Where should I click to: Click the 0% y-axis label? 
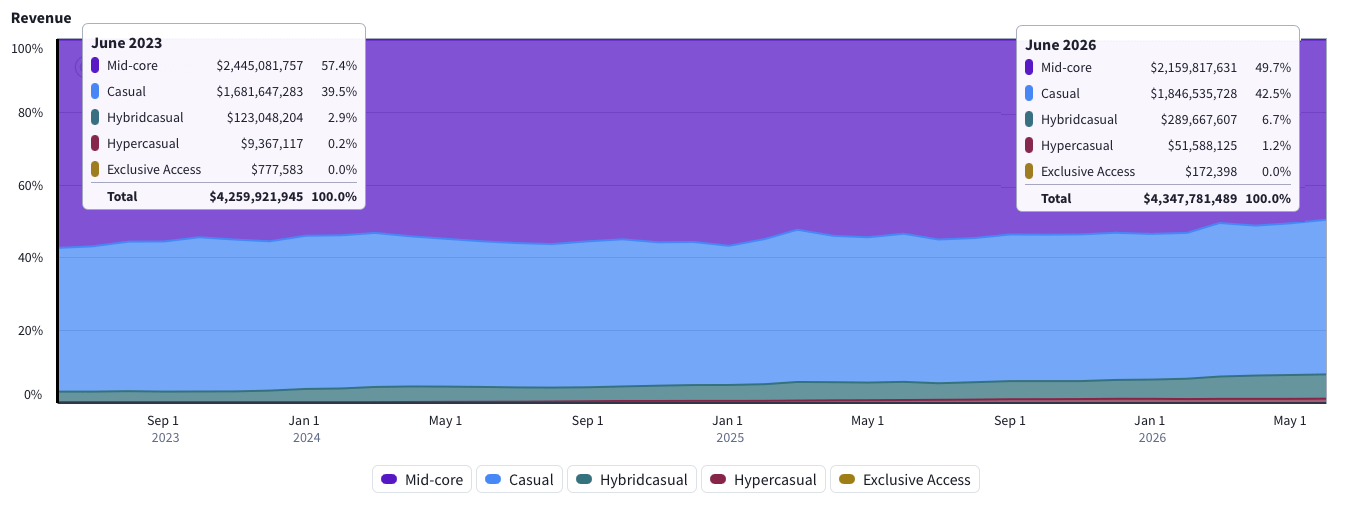[x=33, y=394]
